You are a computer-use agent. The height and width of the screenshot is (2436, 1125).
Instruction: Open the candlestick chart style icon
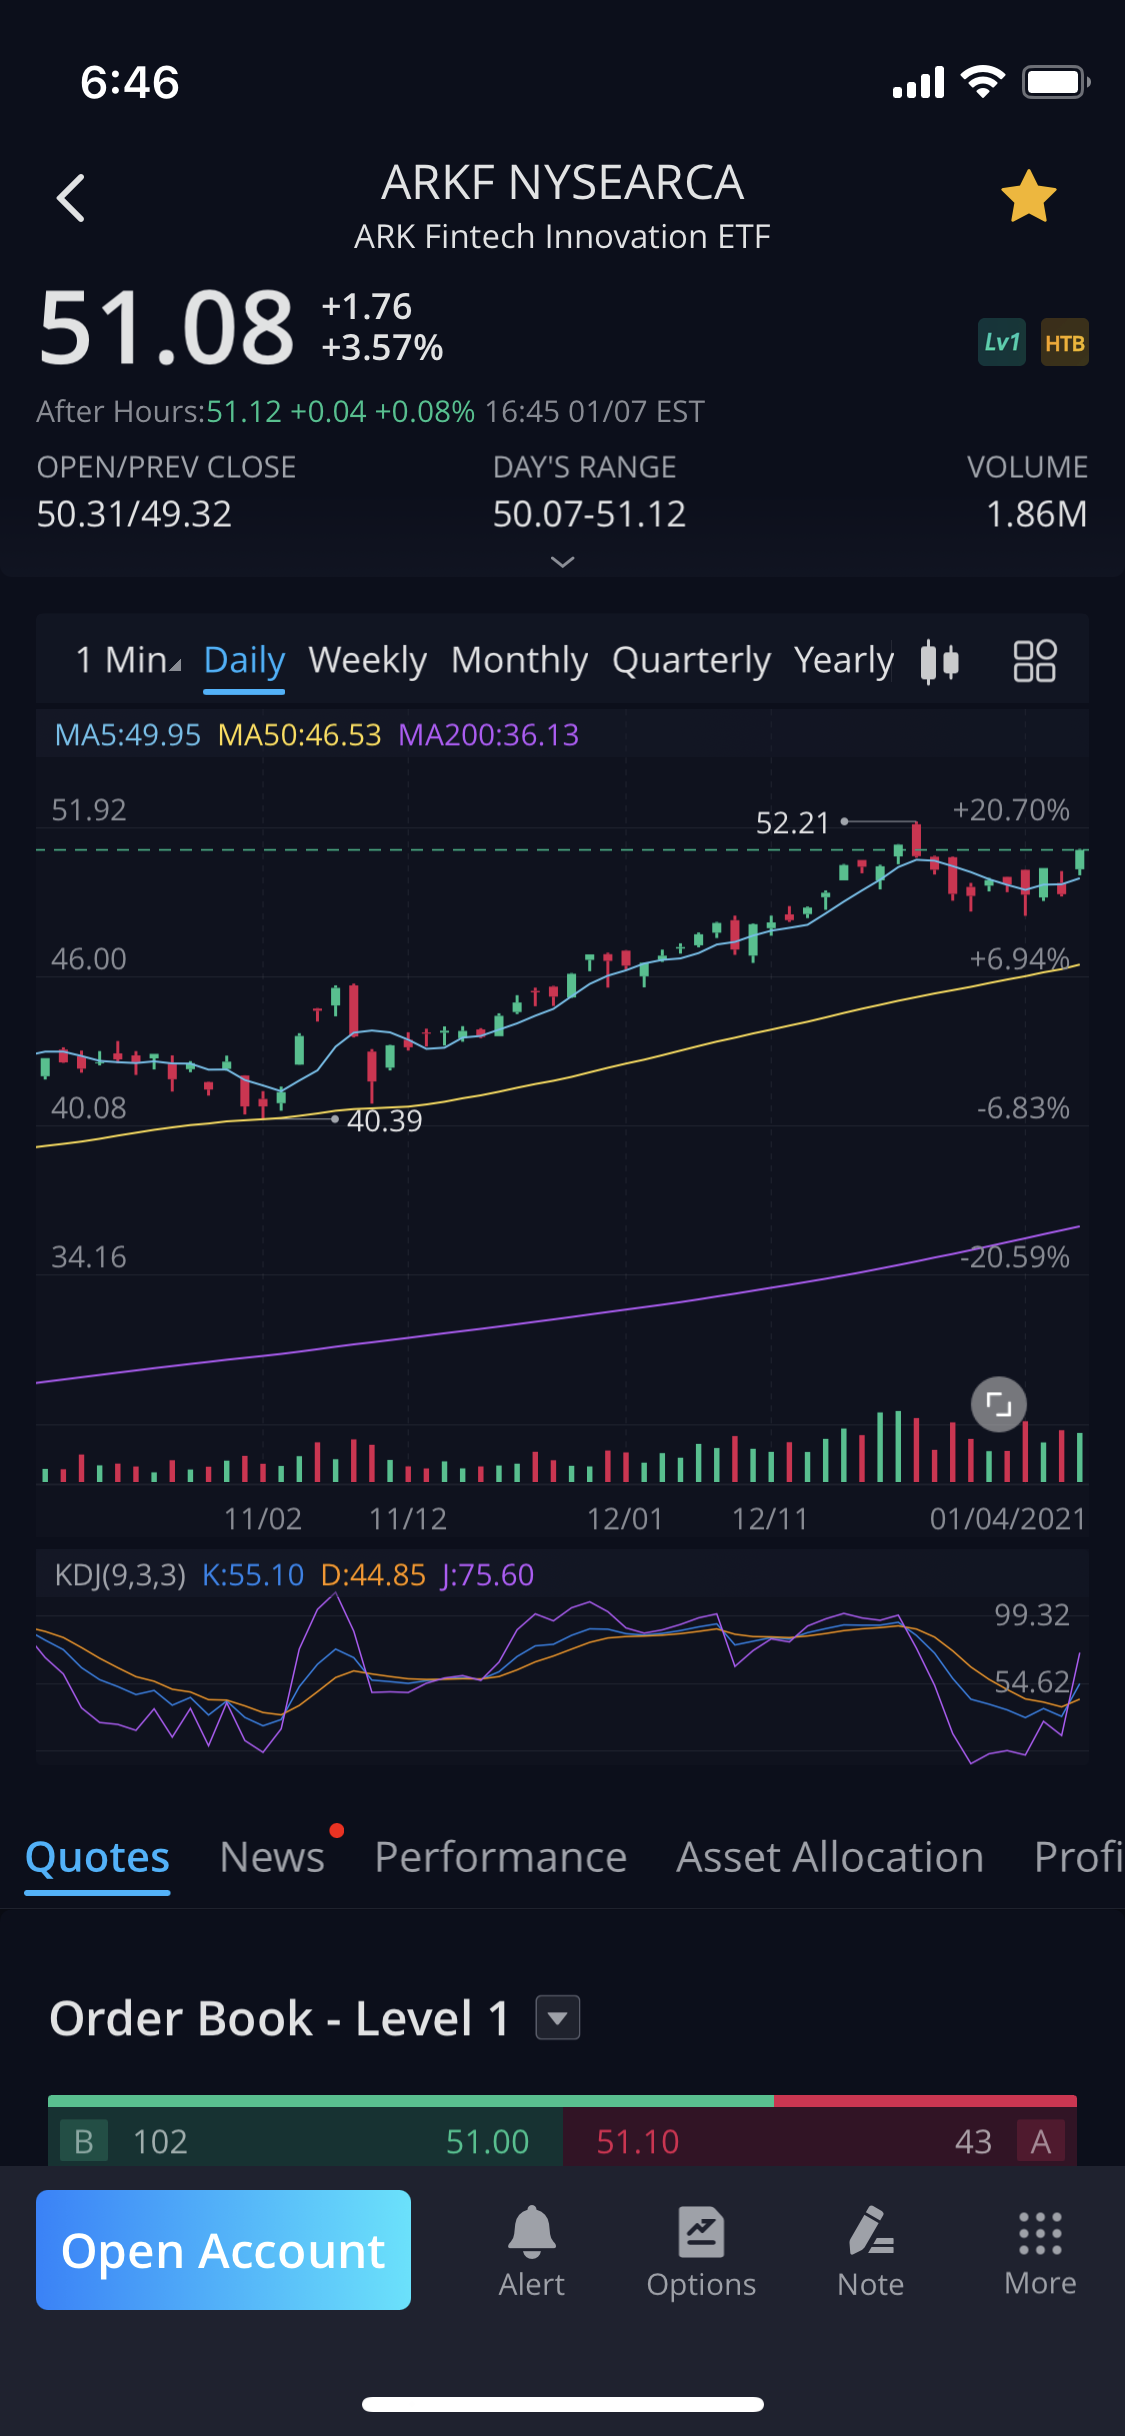tap(939, 661)
